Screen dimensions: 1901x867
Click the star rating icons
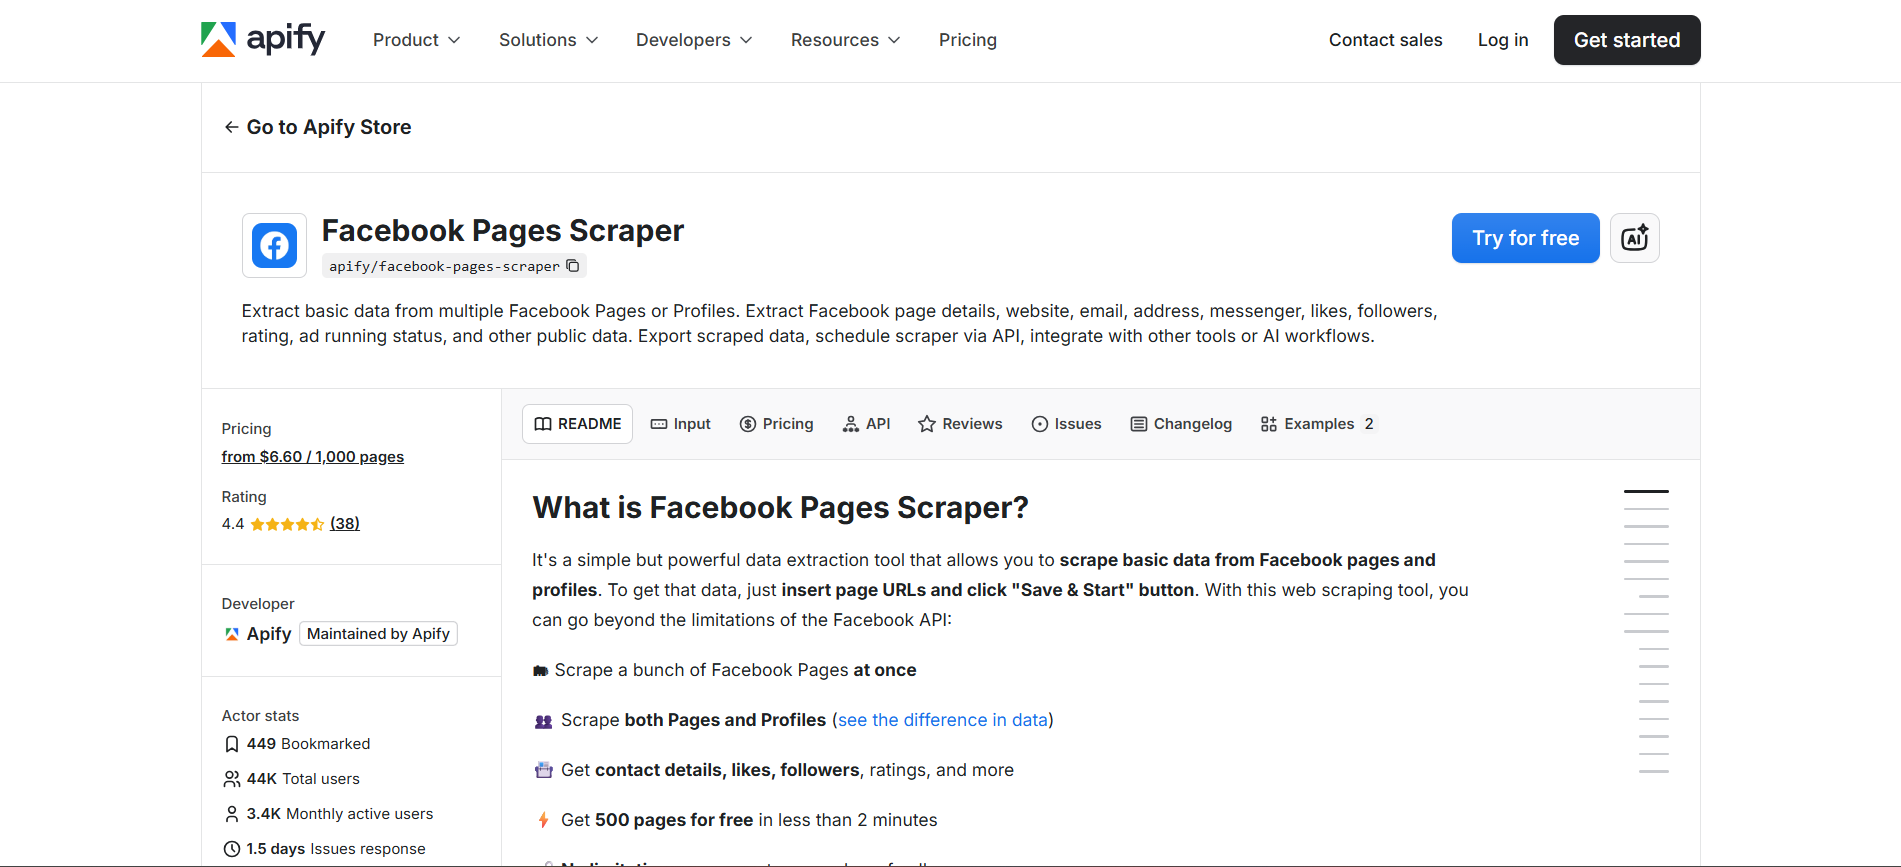tap(287, 524)
